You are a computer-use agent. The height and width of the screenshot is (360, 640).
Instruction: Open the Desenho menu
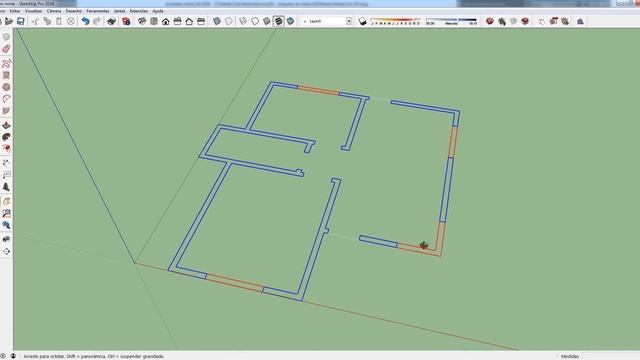(74, 11)
